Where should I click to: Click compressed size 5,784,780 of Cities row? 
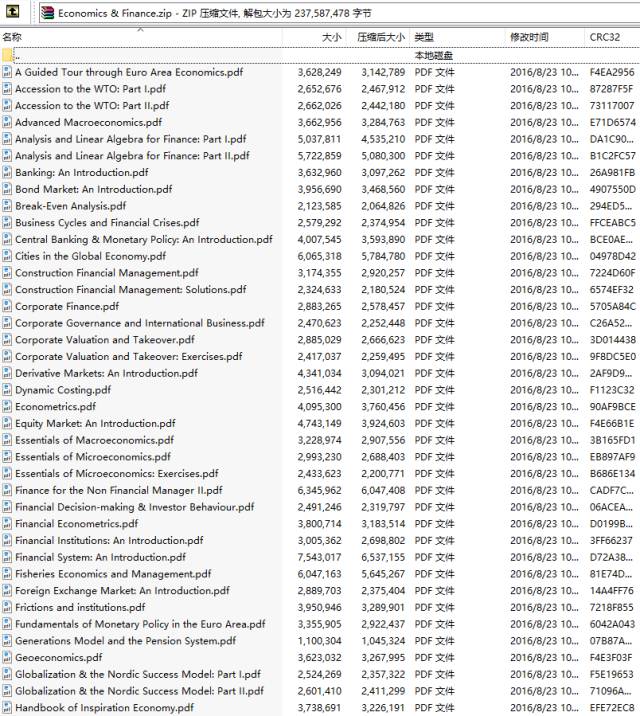[383, 256]
